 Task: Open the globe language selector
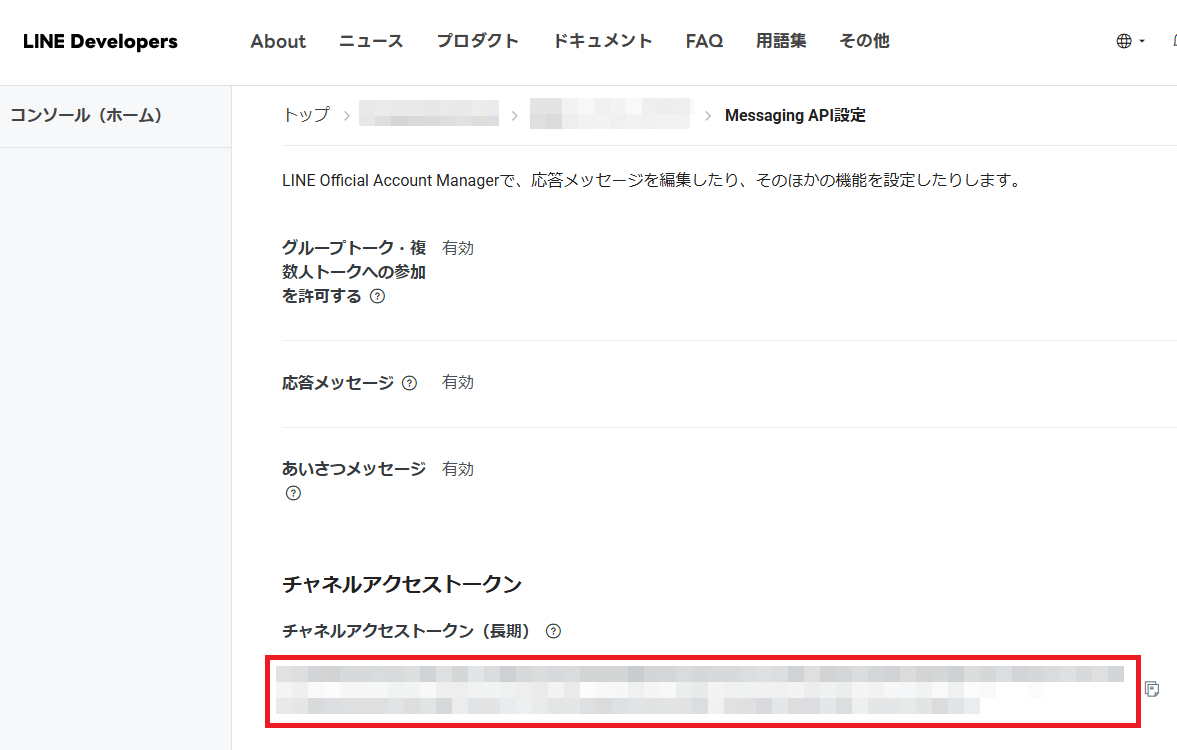[x=1129, y=41]
